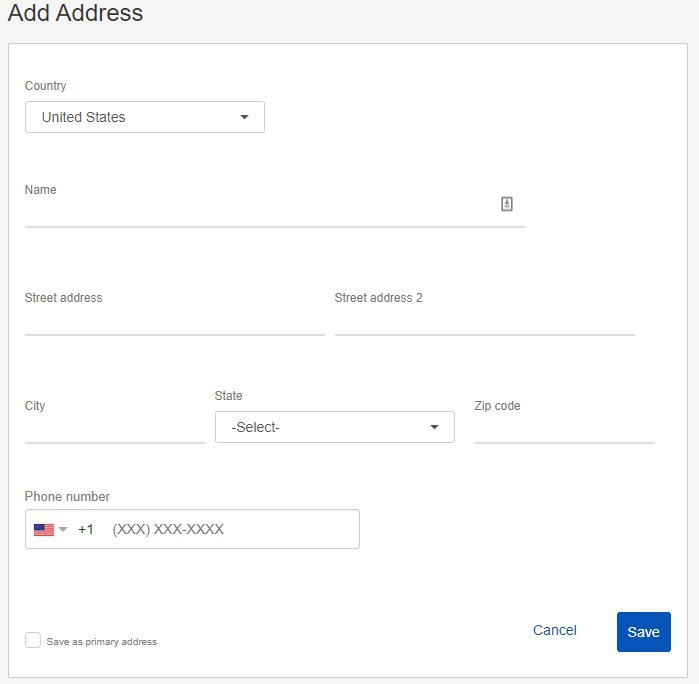The width and height of the screenshot is (699, 684).
Task: Expand the State -Select- dropdown
Action: (335, 427)
